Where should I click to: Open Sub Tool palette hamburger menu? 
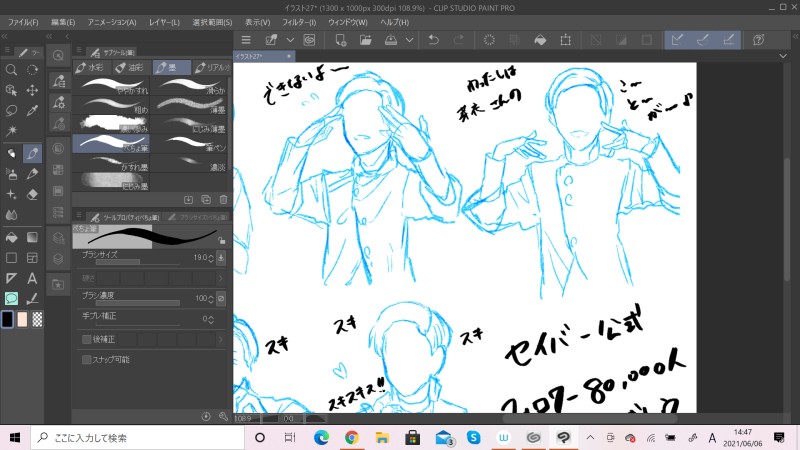[x=79, y=50]
